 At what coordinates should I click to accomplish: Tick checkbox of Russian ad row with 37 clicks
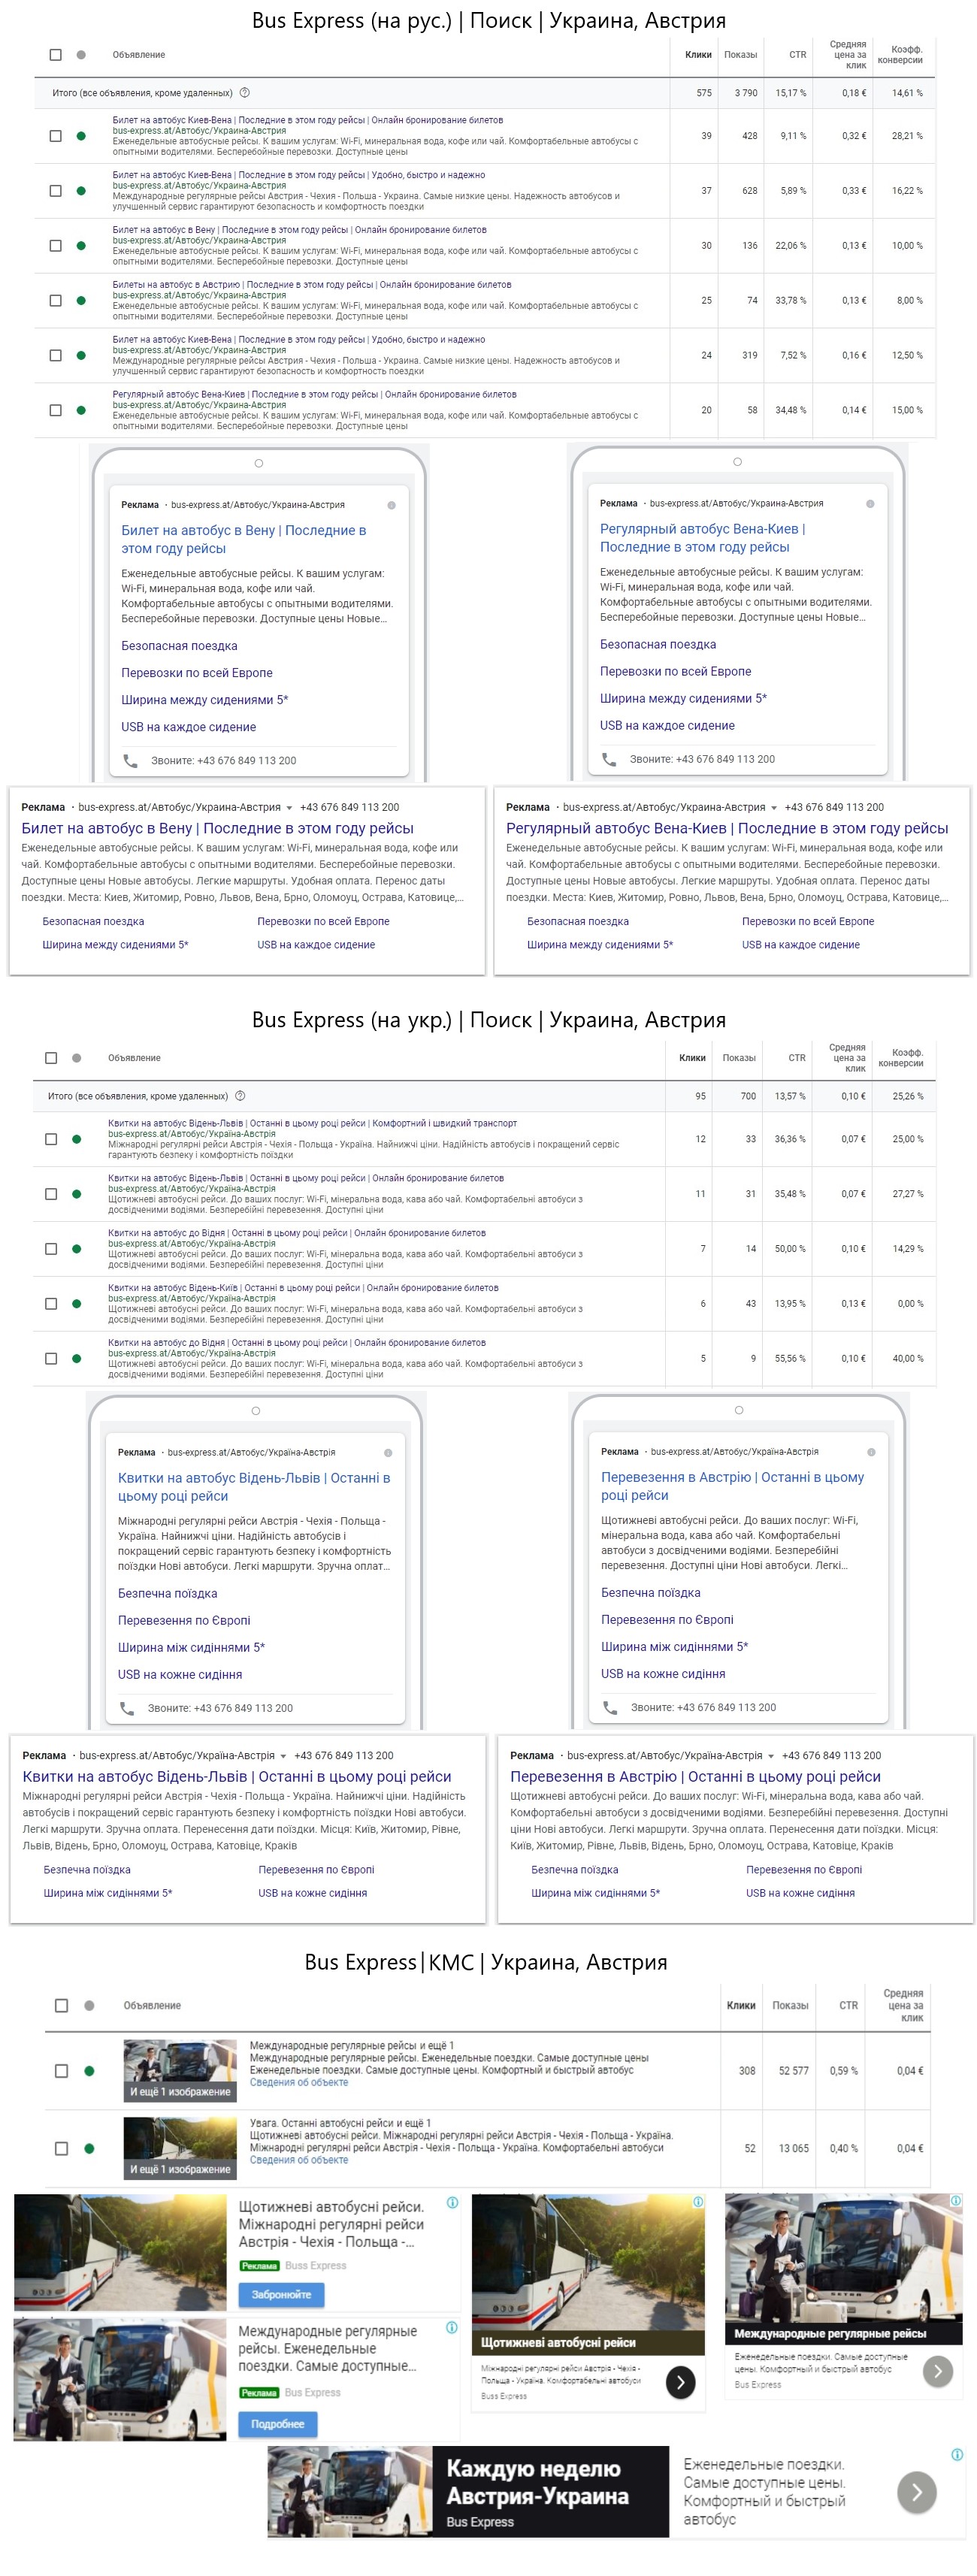[x=56, y=191]
